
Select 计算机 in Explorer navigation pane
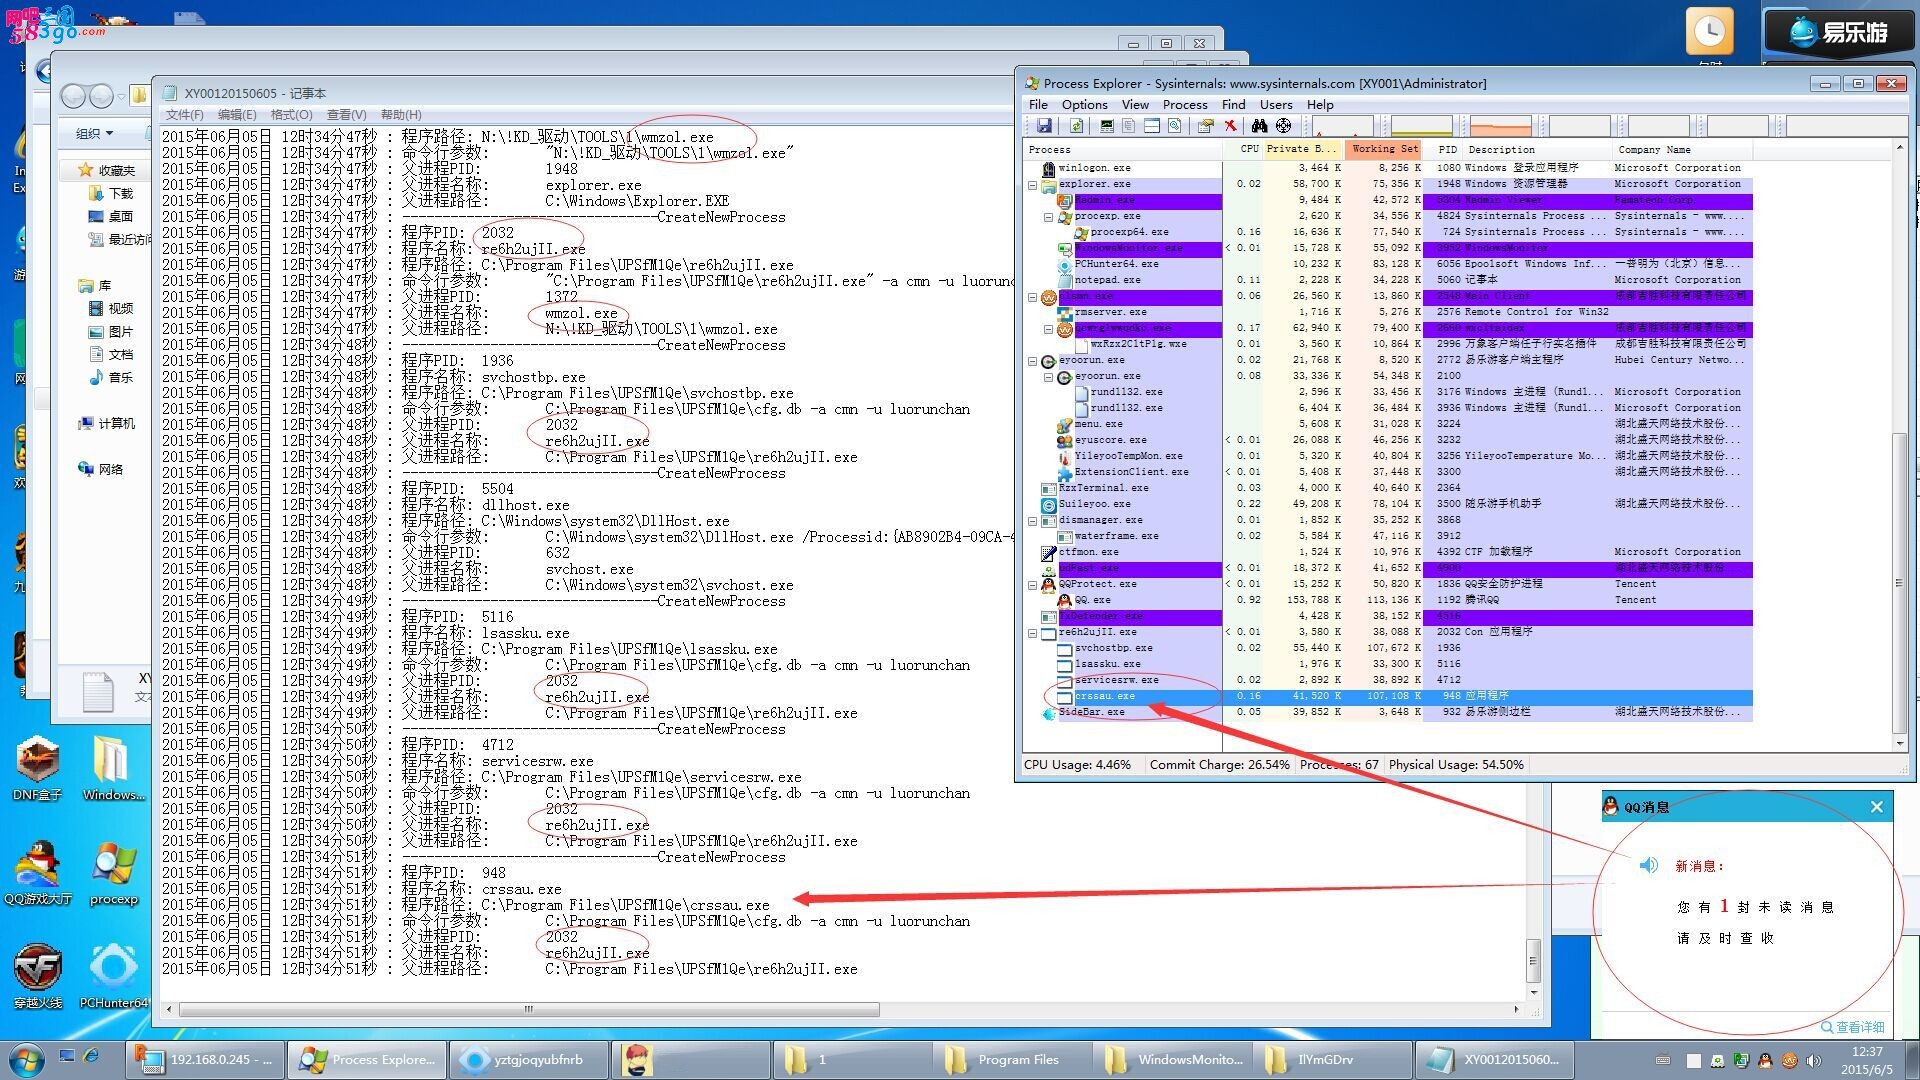107,424
